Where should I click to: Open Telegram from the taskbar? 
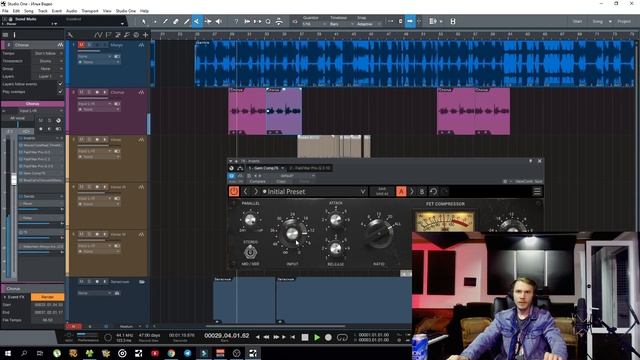[x=187, y=353]
